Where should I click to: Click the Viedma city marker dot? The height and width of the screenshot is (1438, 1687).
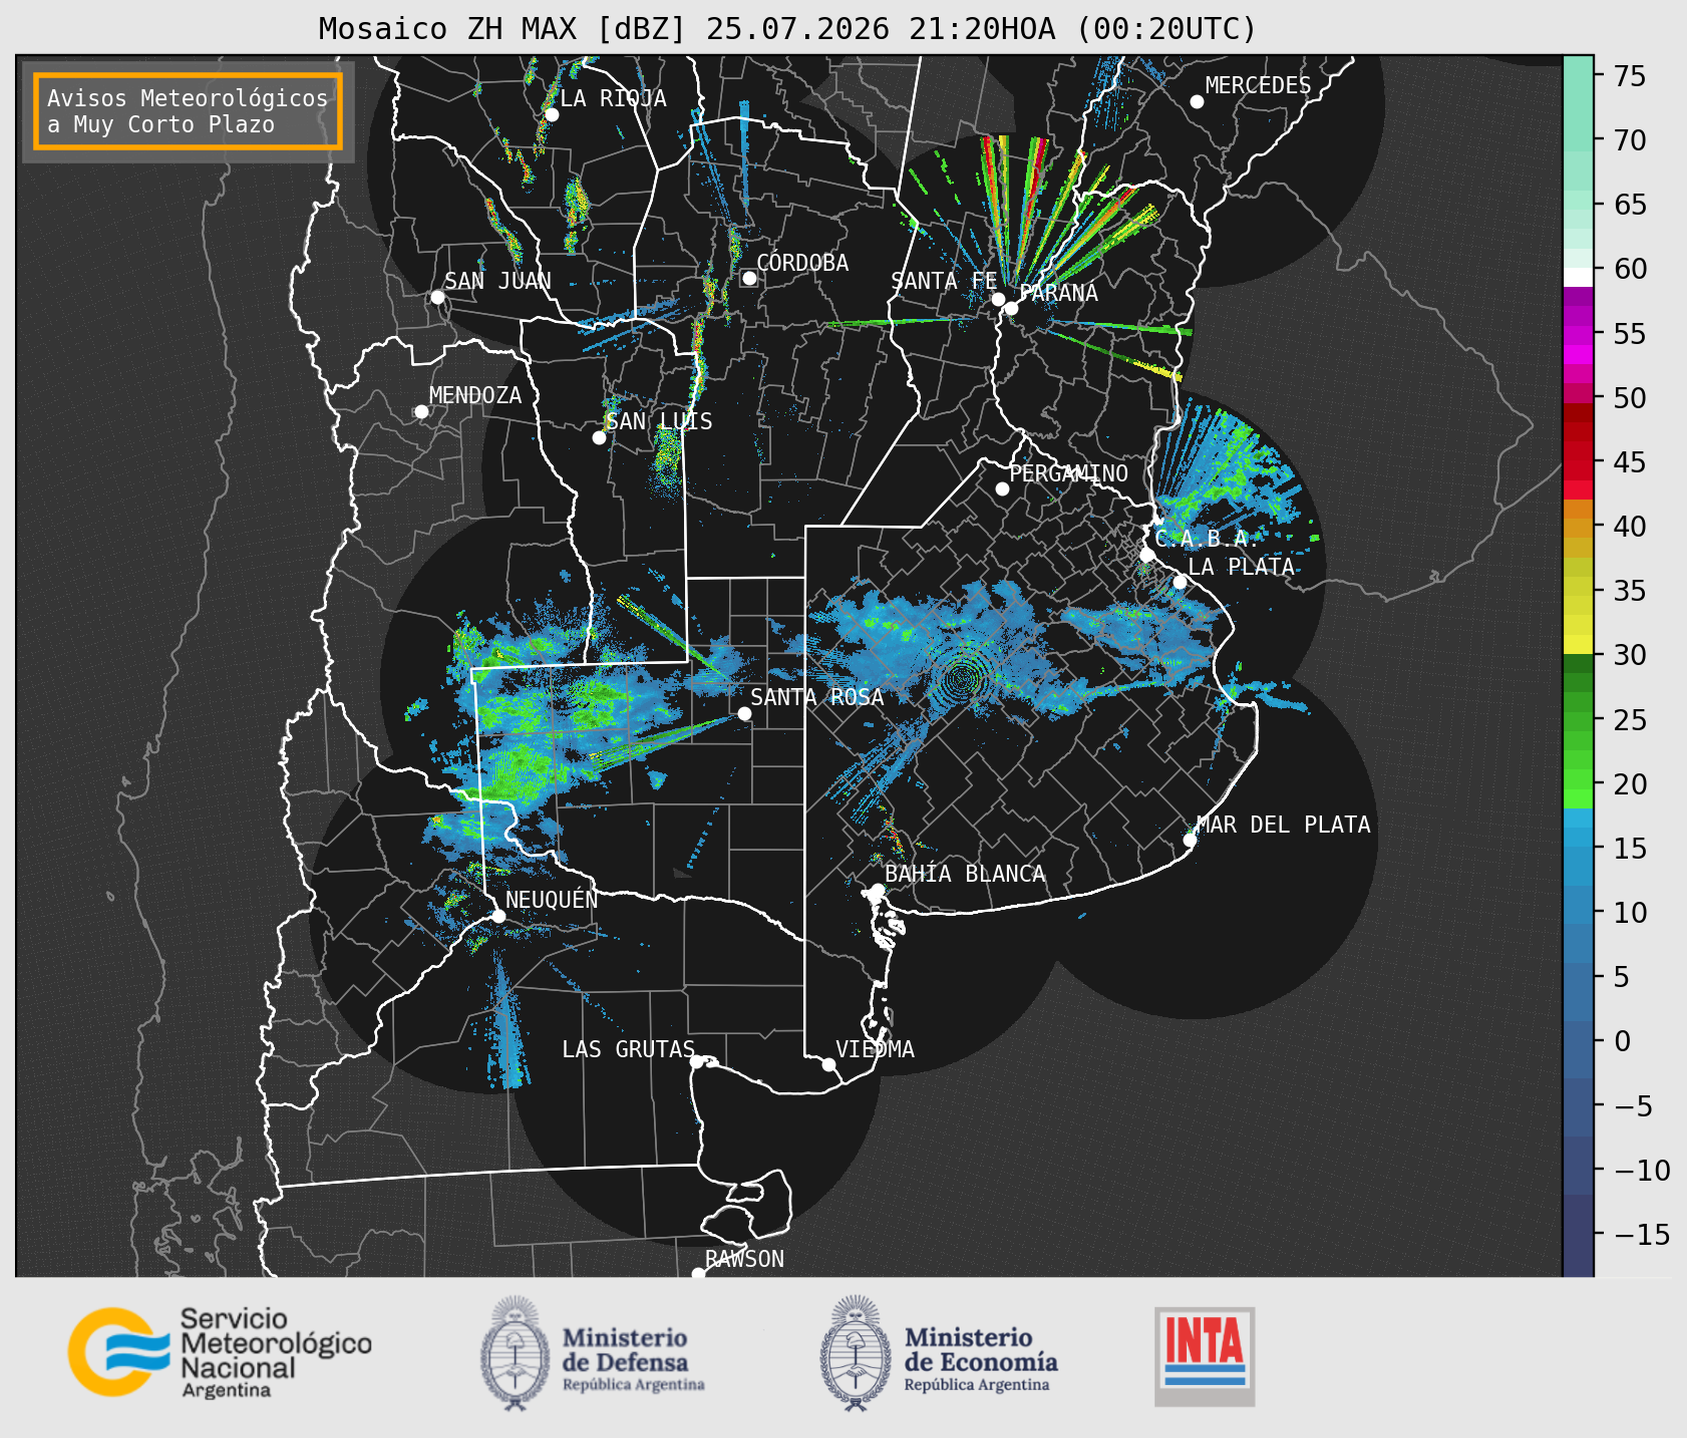pyautogui.click(x=828, y=1064)
